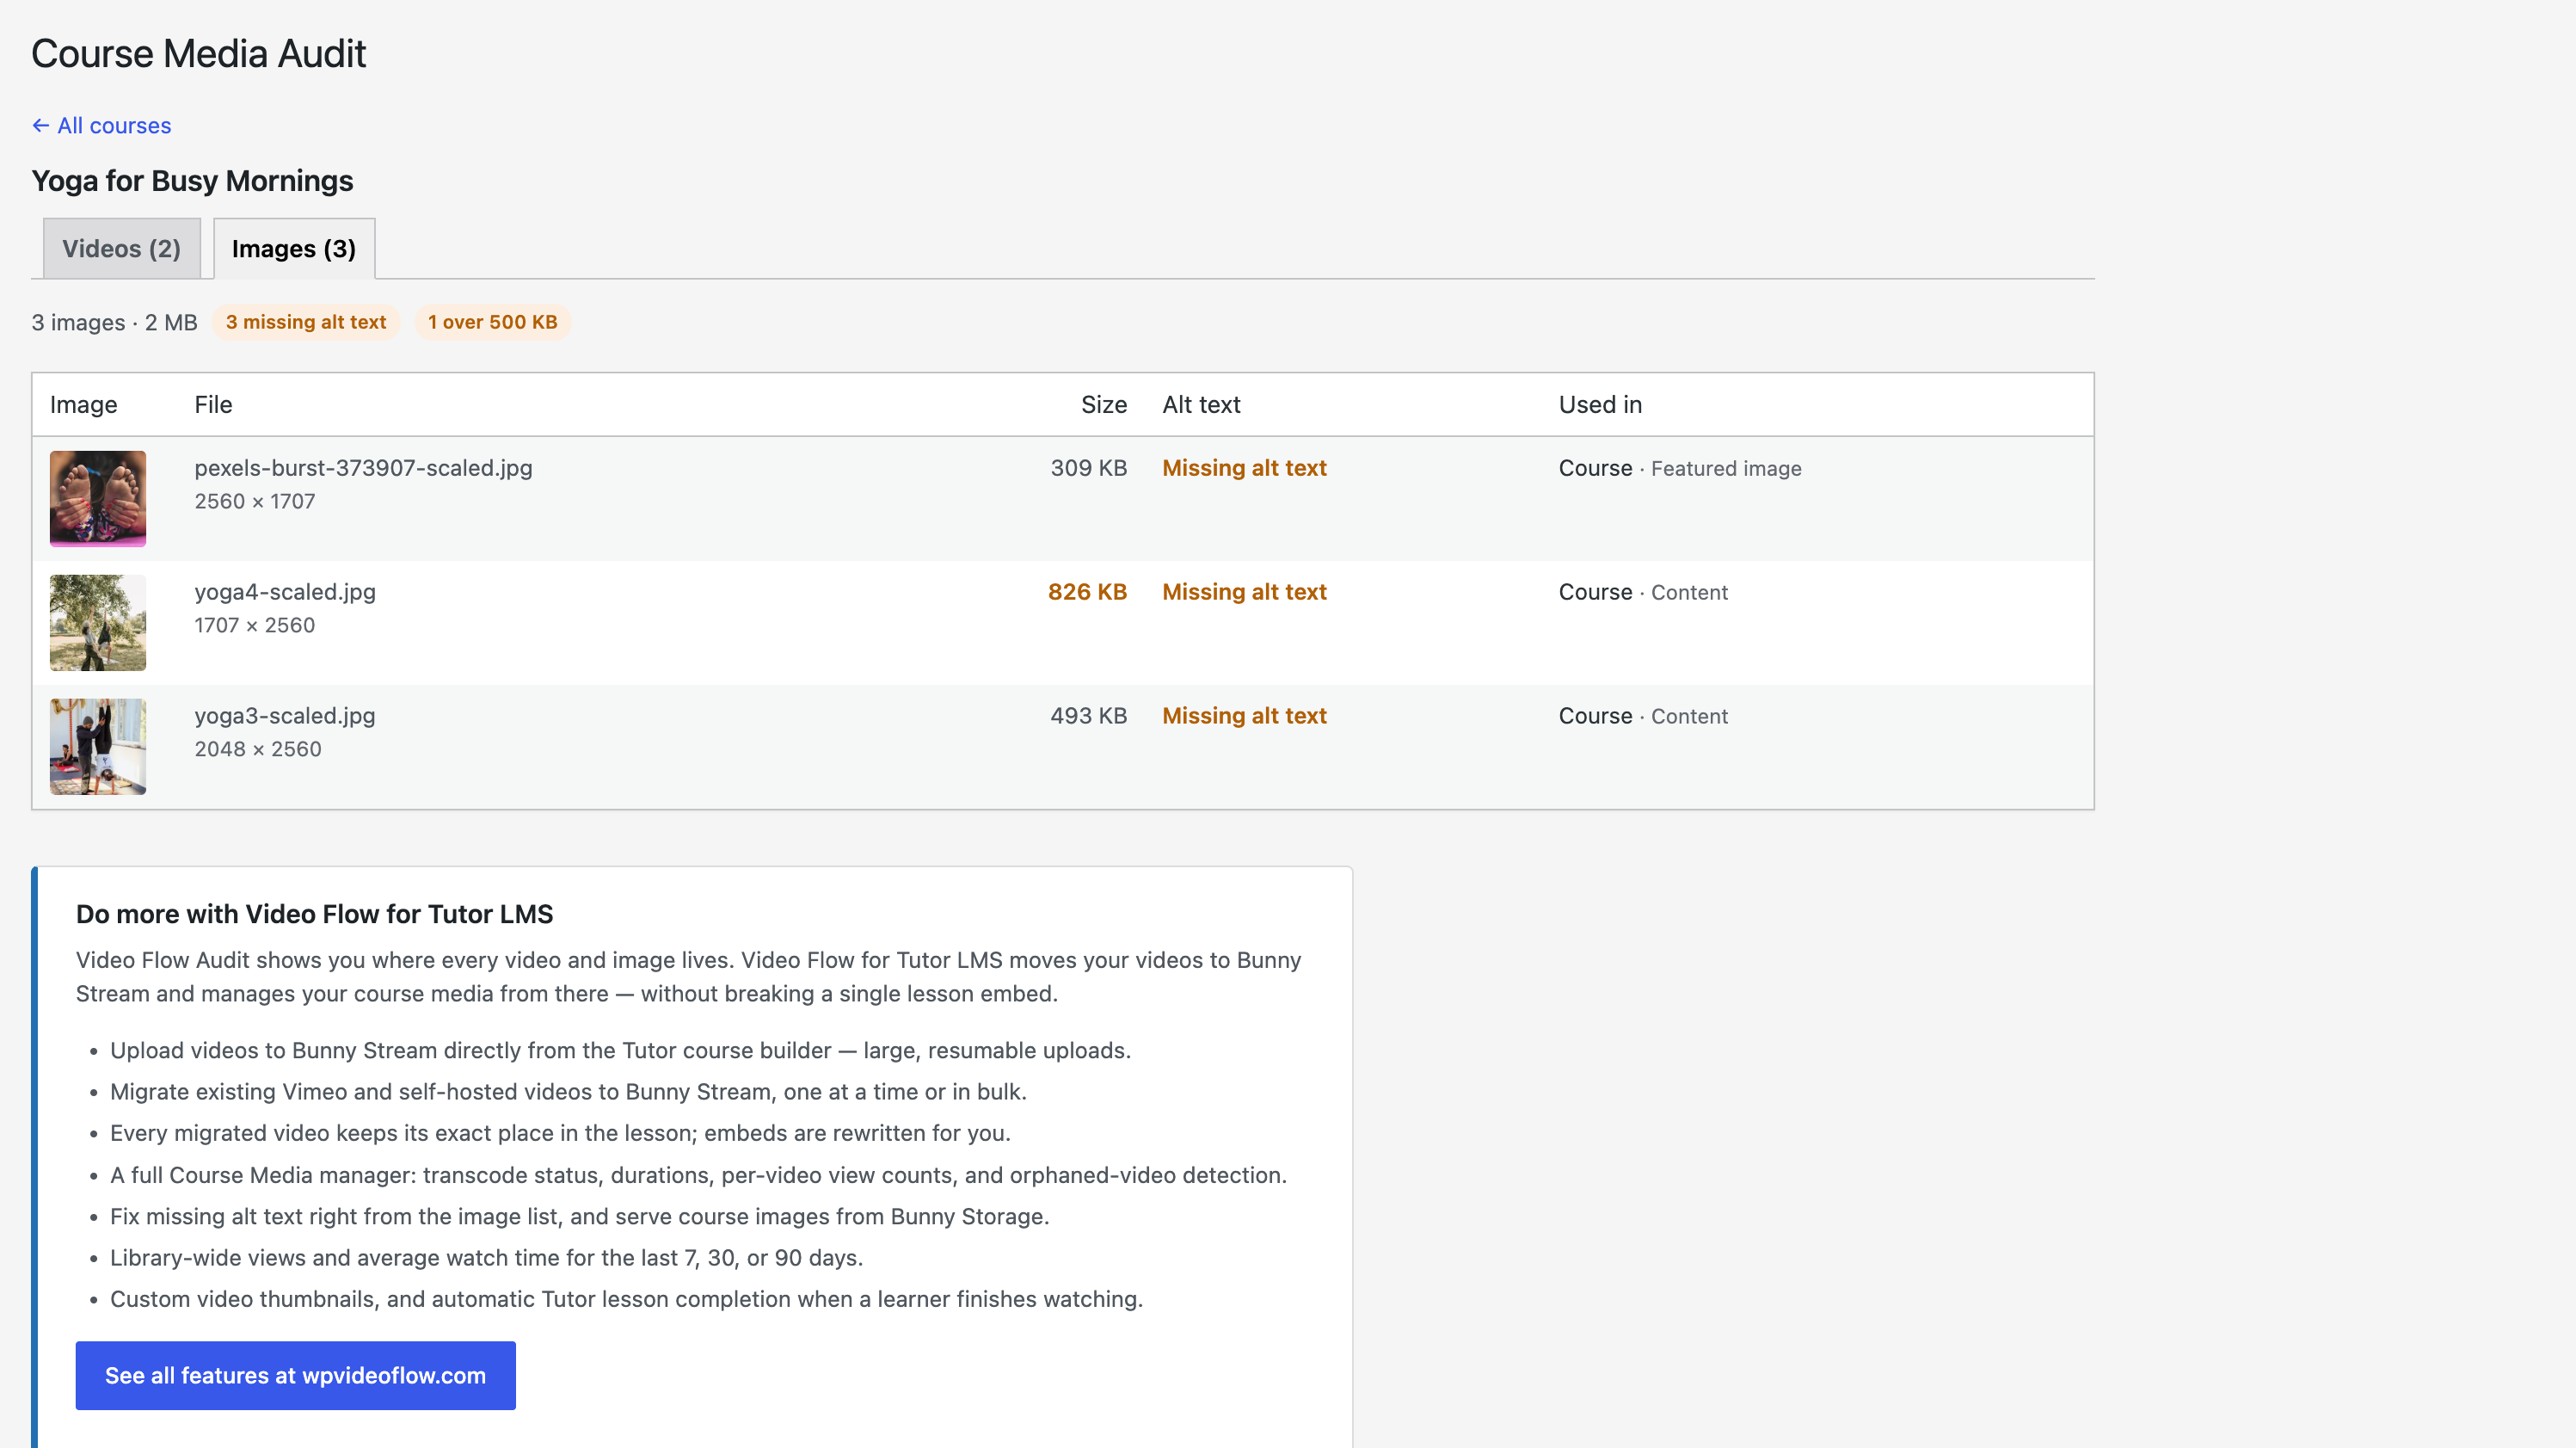Click the 3 missing alt text badge
This screenshot has width=2576, height=1448.
[305, 322]
